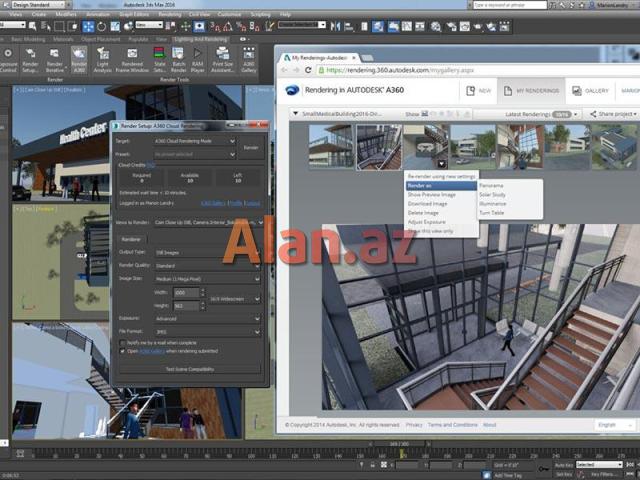This screenshot has width=640, height=480.
Task: Open the File Format dropdown
Action: 207,332
